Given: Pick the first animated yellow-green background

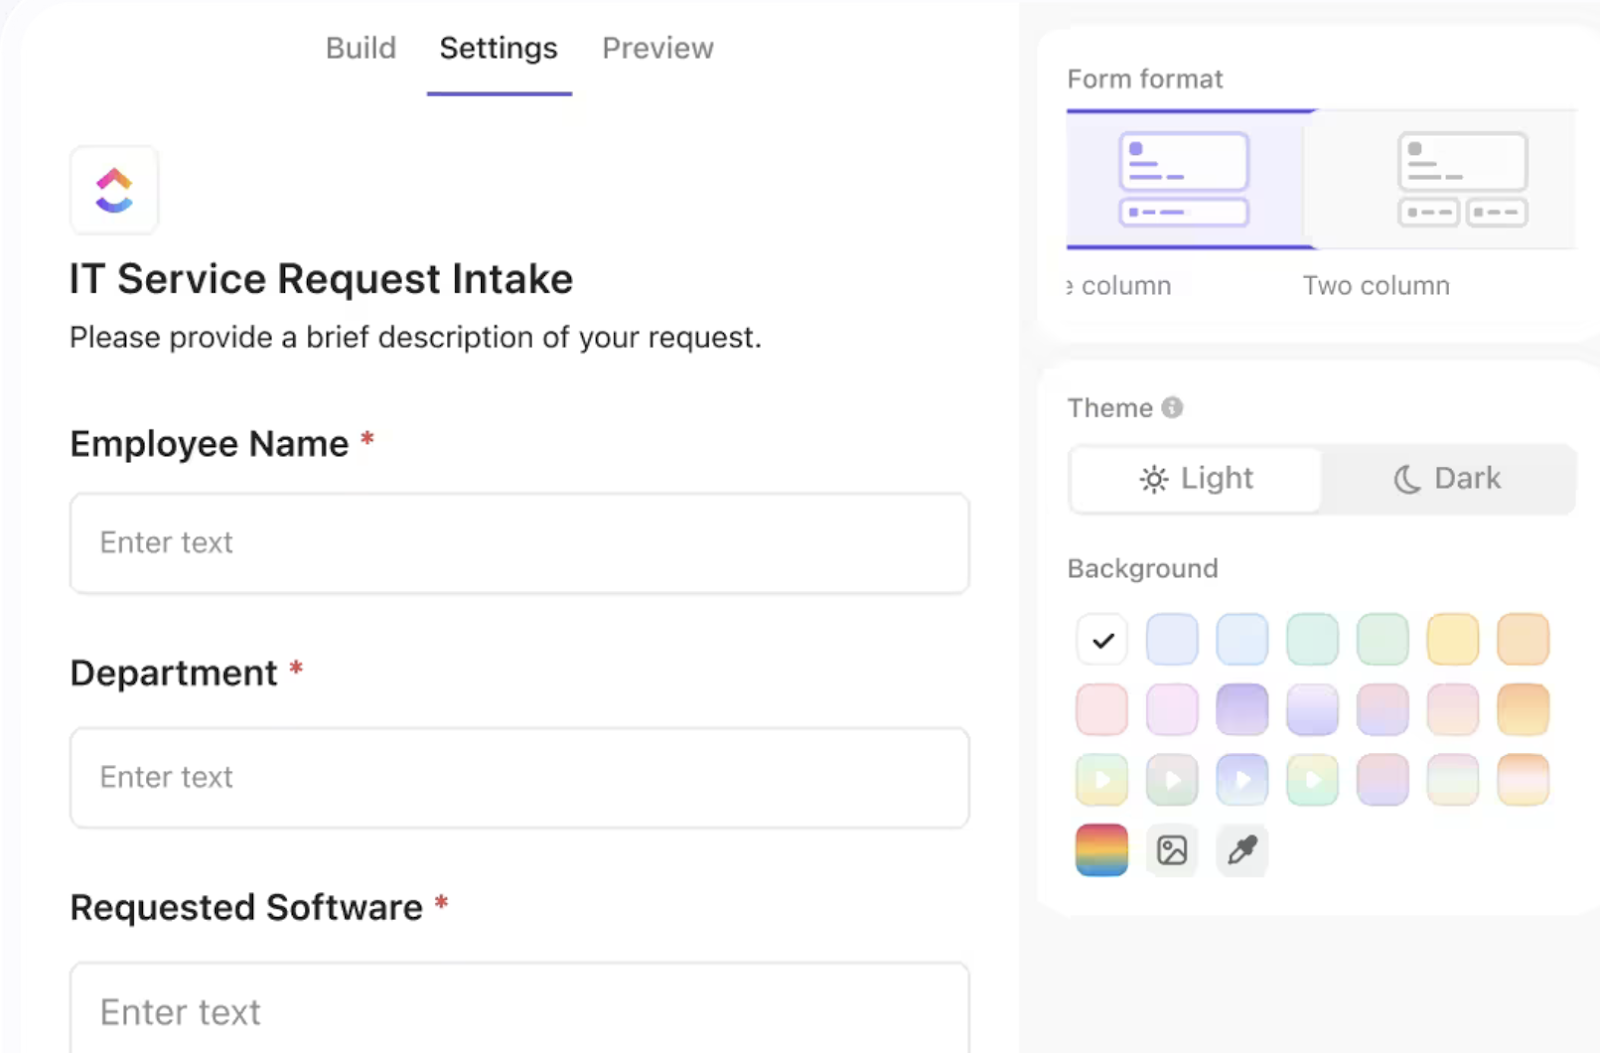Looking at the screenshot, I should (1102, 780).
